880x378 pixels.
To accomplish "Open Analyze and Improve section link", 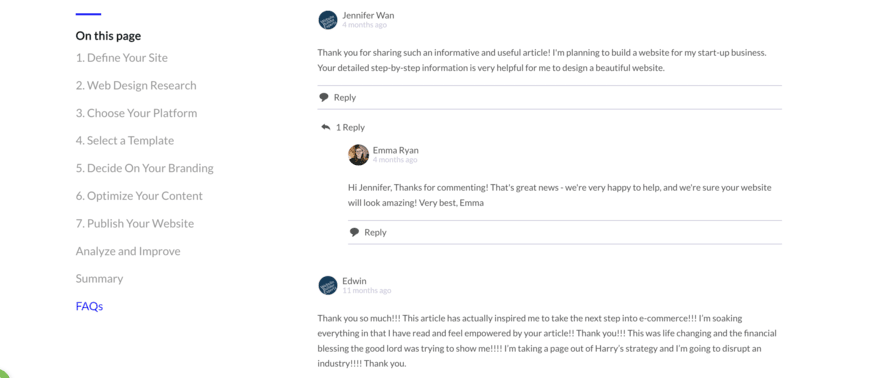I will (x=128, y=251).
